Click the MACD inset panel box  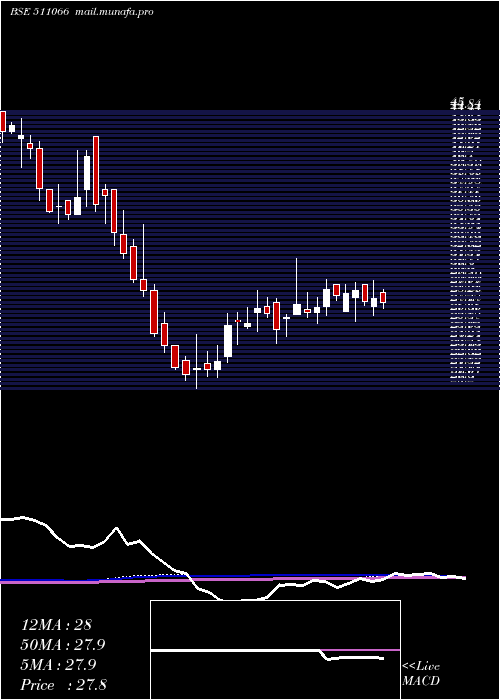point(275,650)
